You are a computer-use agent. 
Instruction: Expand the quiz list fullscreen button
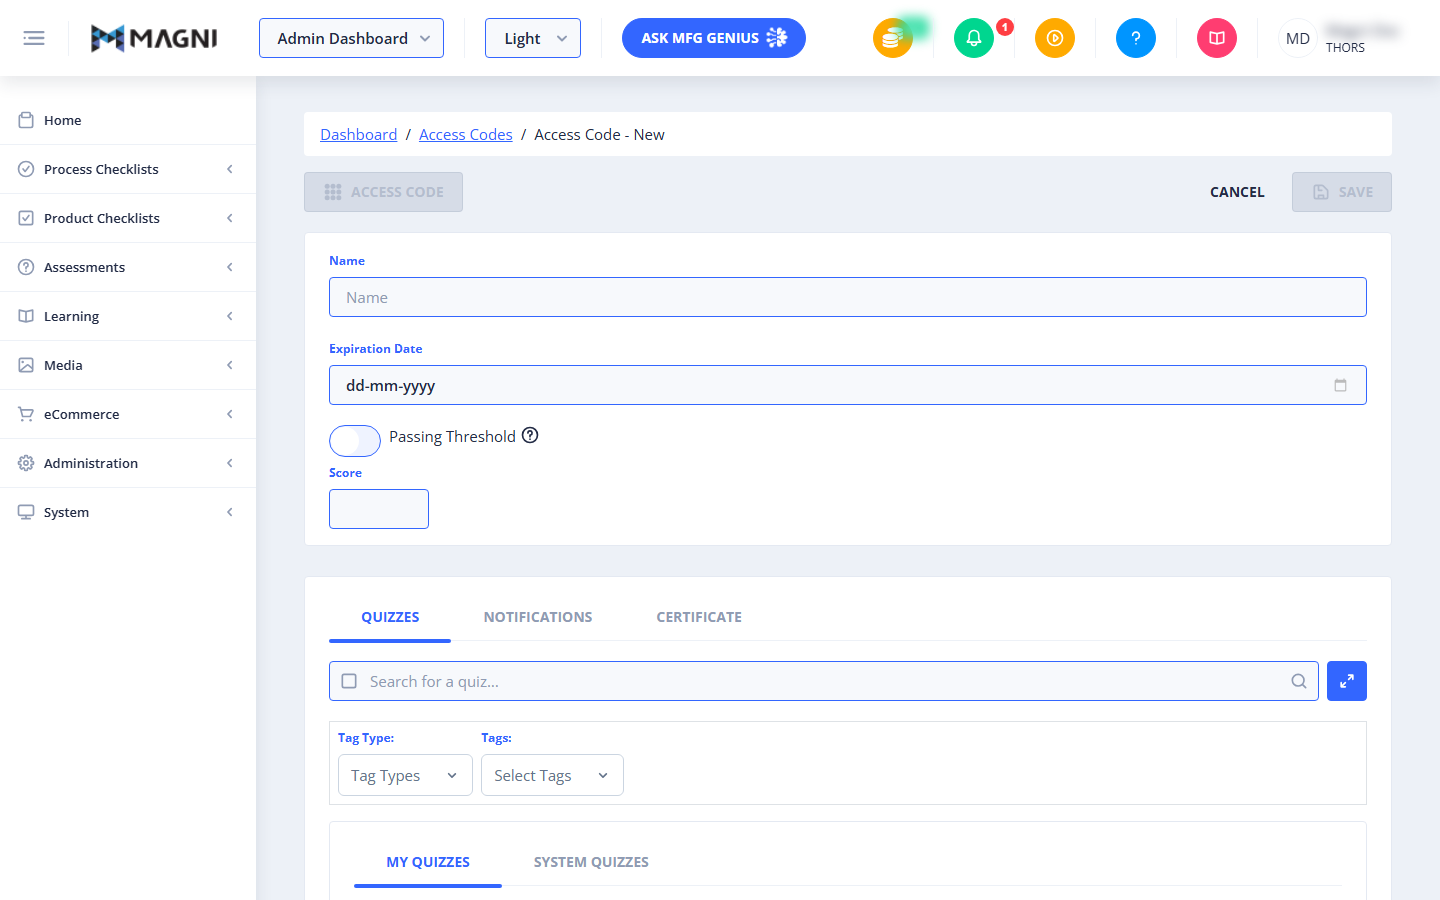[x=1347, y=681]
